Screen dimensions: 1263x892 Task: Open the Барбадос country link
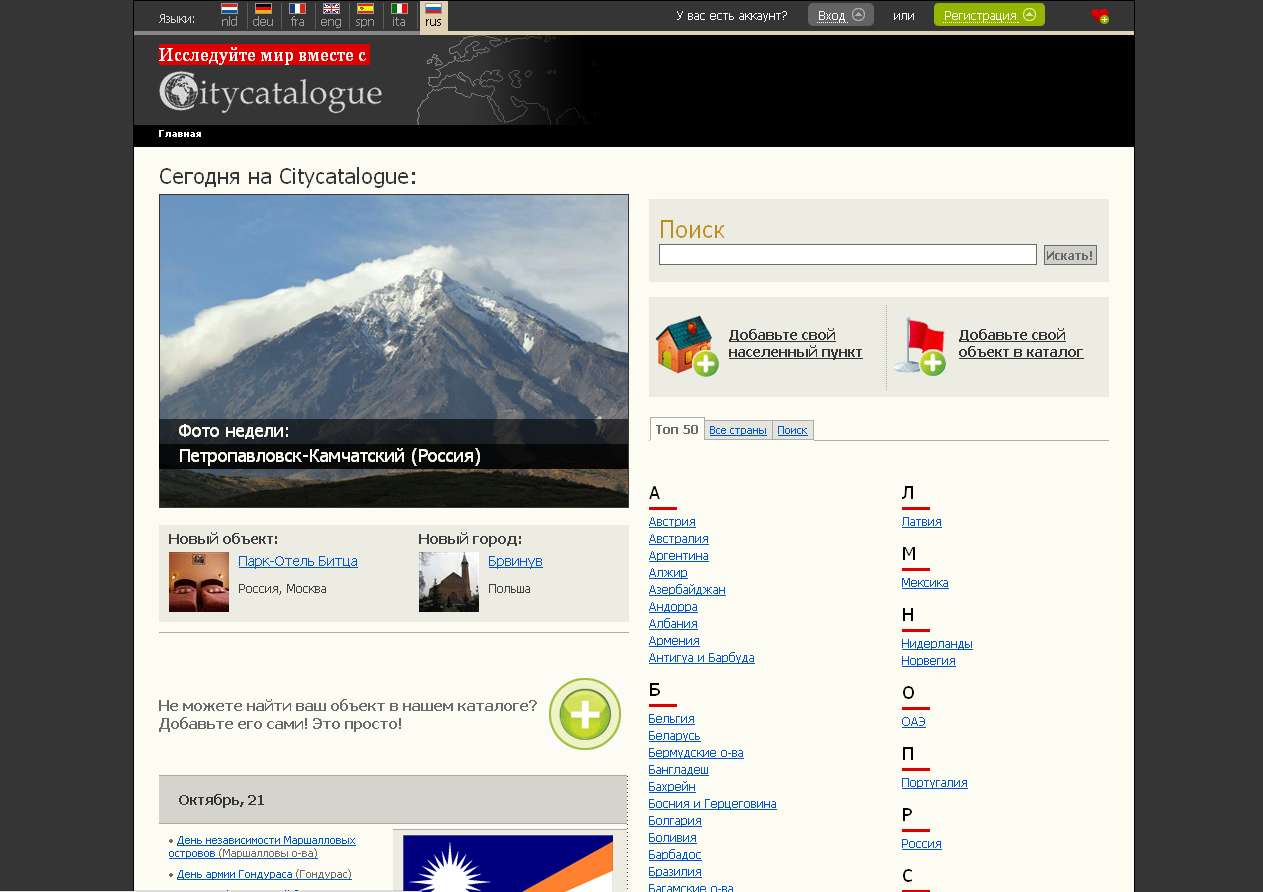coord(675,855)
